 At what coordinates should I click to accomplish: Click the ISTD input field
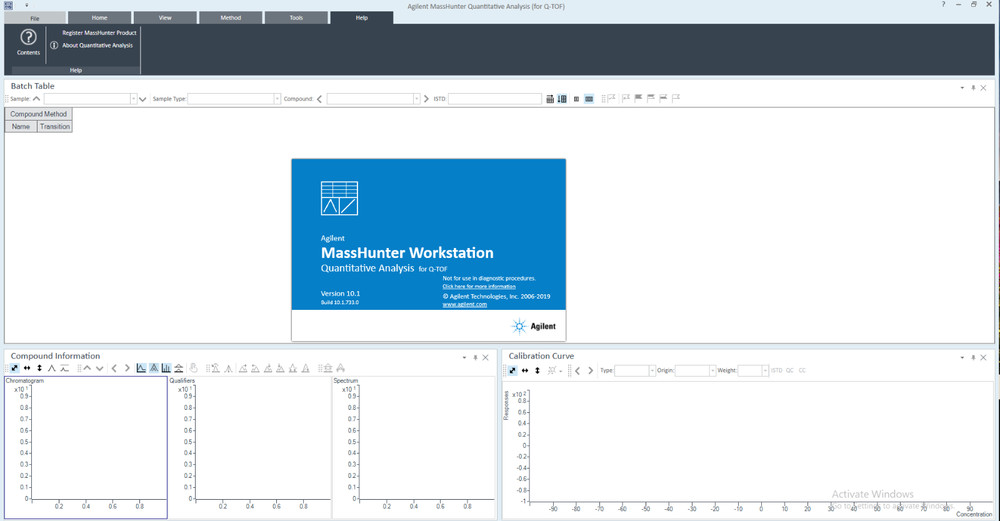[495, 99]
